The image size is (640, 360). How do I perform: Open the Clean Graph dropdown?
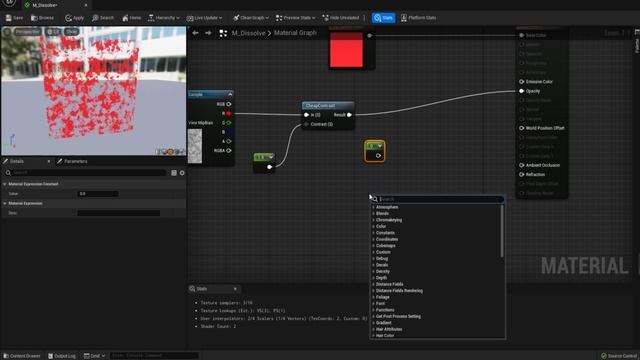[x=251, y=18]
